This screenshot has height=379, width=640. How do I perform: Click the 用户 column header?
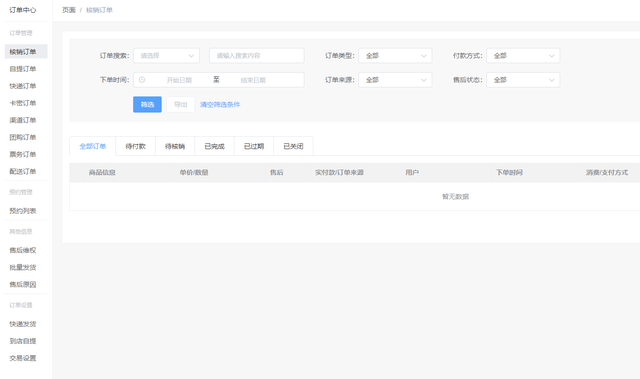[412, 173]
